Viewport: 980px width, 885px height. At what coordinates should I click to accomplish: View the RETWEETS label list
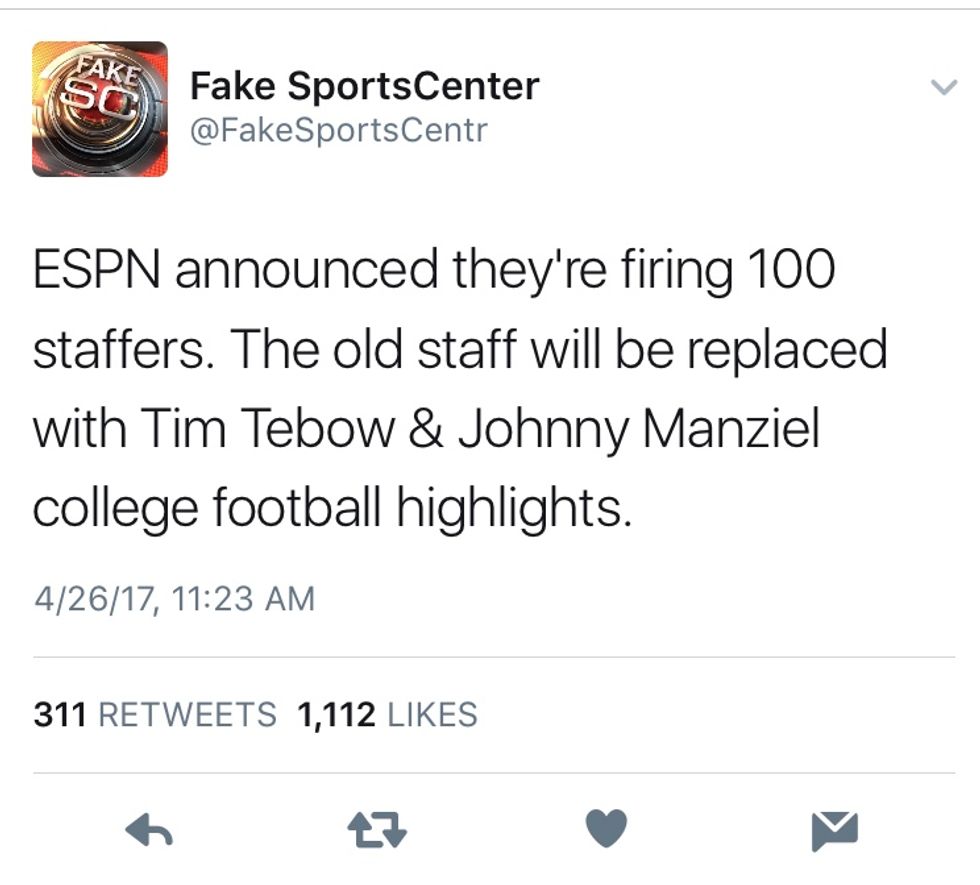coord(189,714)
